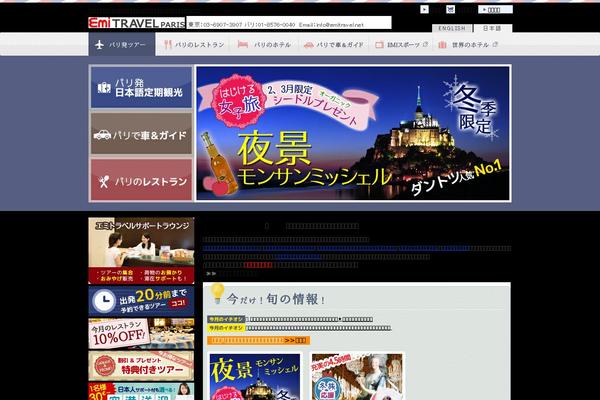600x400 pixels.
Task: Click red ココ! label on 20分前 banner
Action: point(178,304)
